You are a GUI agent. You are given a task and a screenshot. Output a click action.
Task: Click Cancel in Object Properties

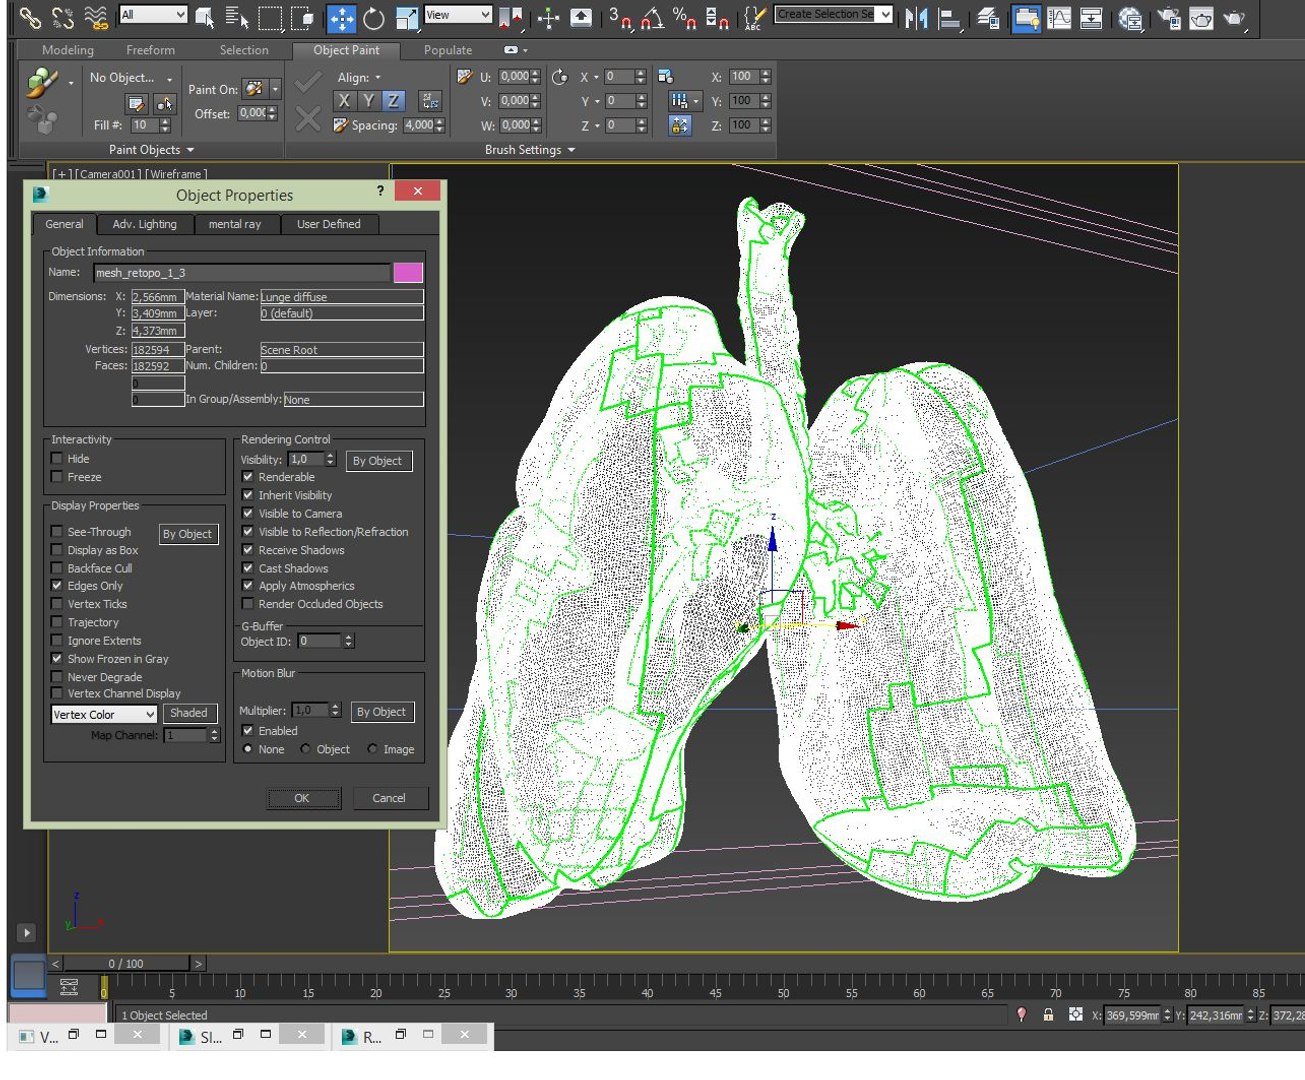(389, 798)
